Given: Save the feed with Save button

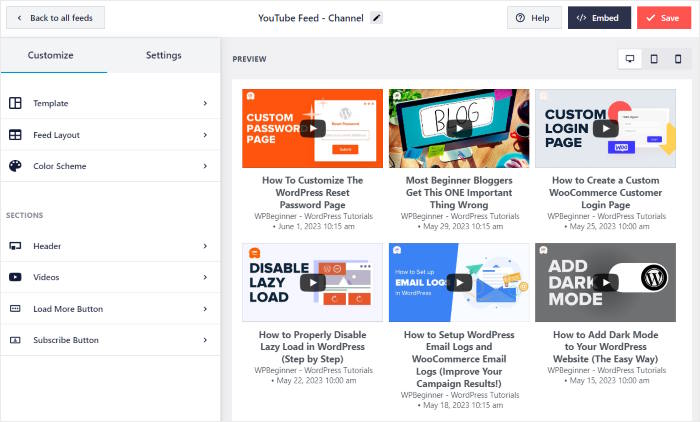Looking at the screenshot, I should click(x=664, y=18).
